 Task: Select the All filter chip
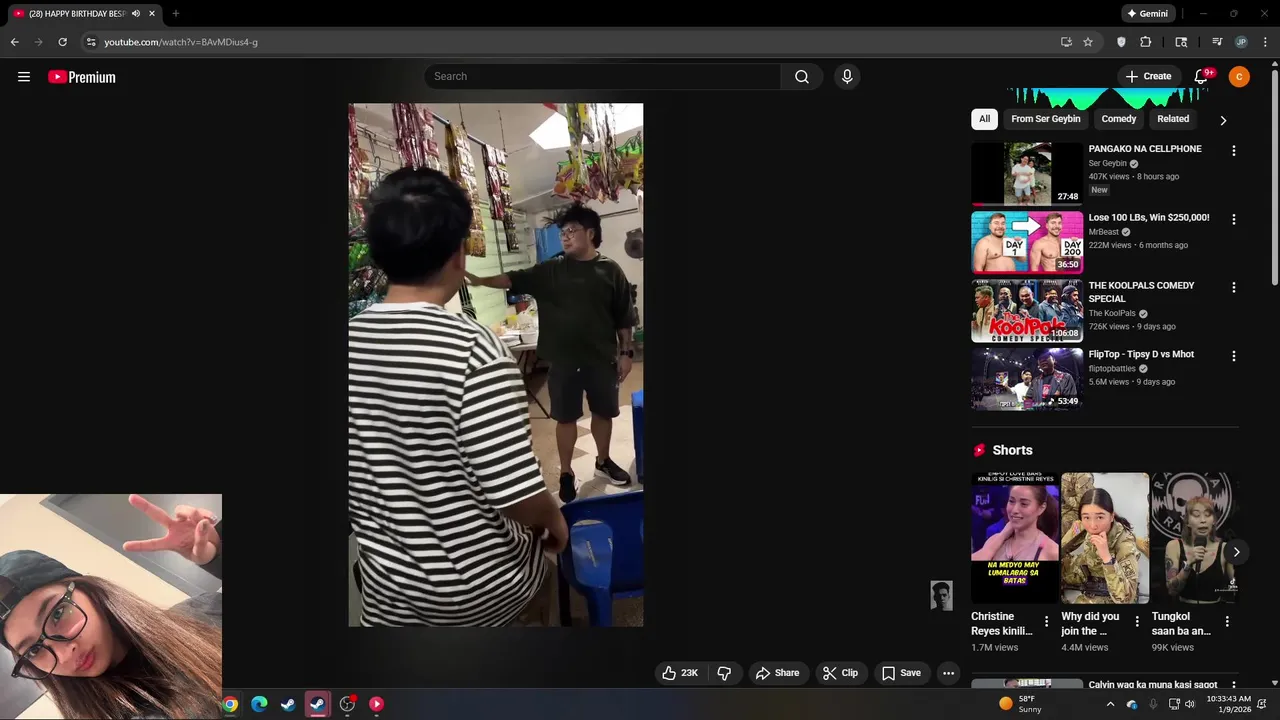tap(985, 119)
